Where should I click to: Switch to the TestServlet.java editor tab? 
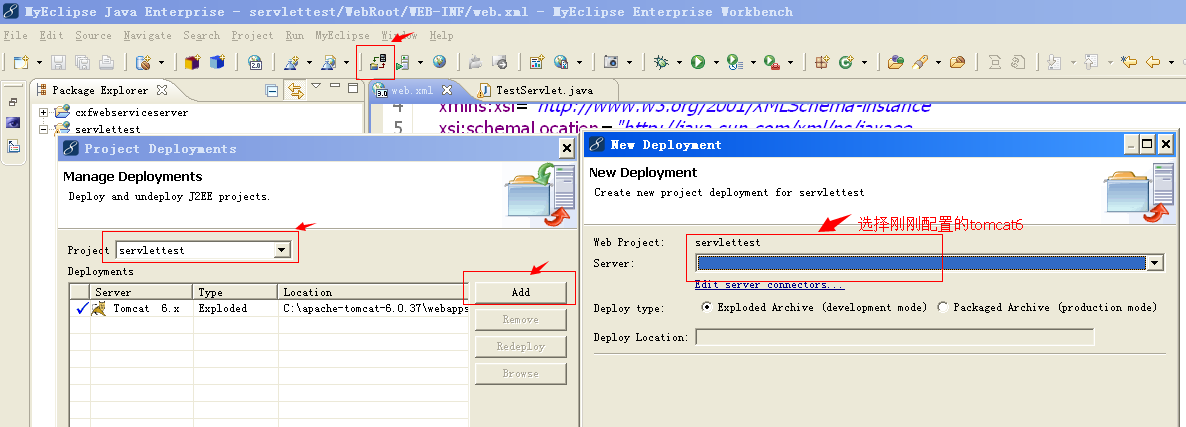pos(544,90)
